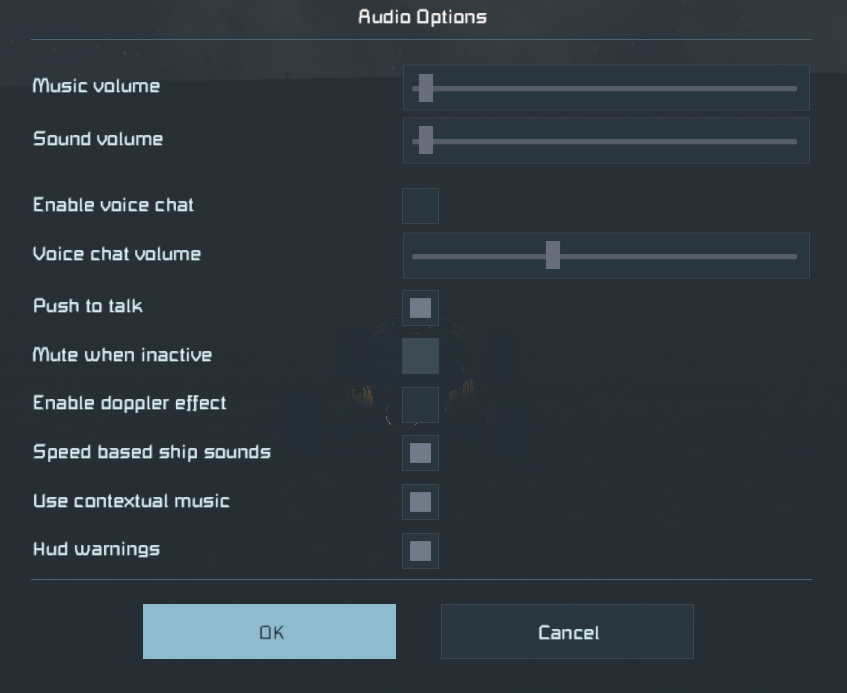Click the Enable doppler effect label
The image size is (847, 693).
click(x=130, y=403)
